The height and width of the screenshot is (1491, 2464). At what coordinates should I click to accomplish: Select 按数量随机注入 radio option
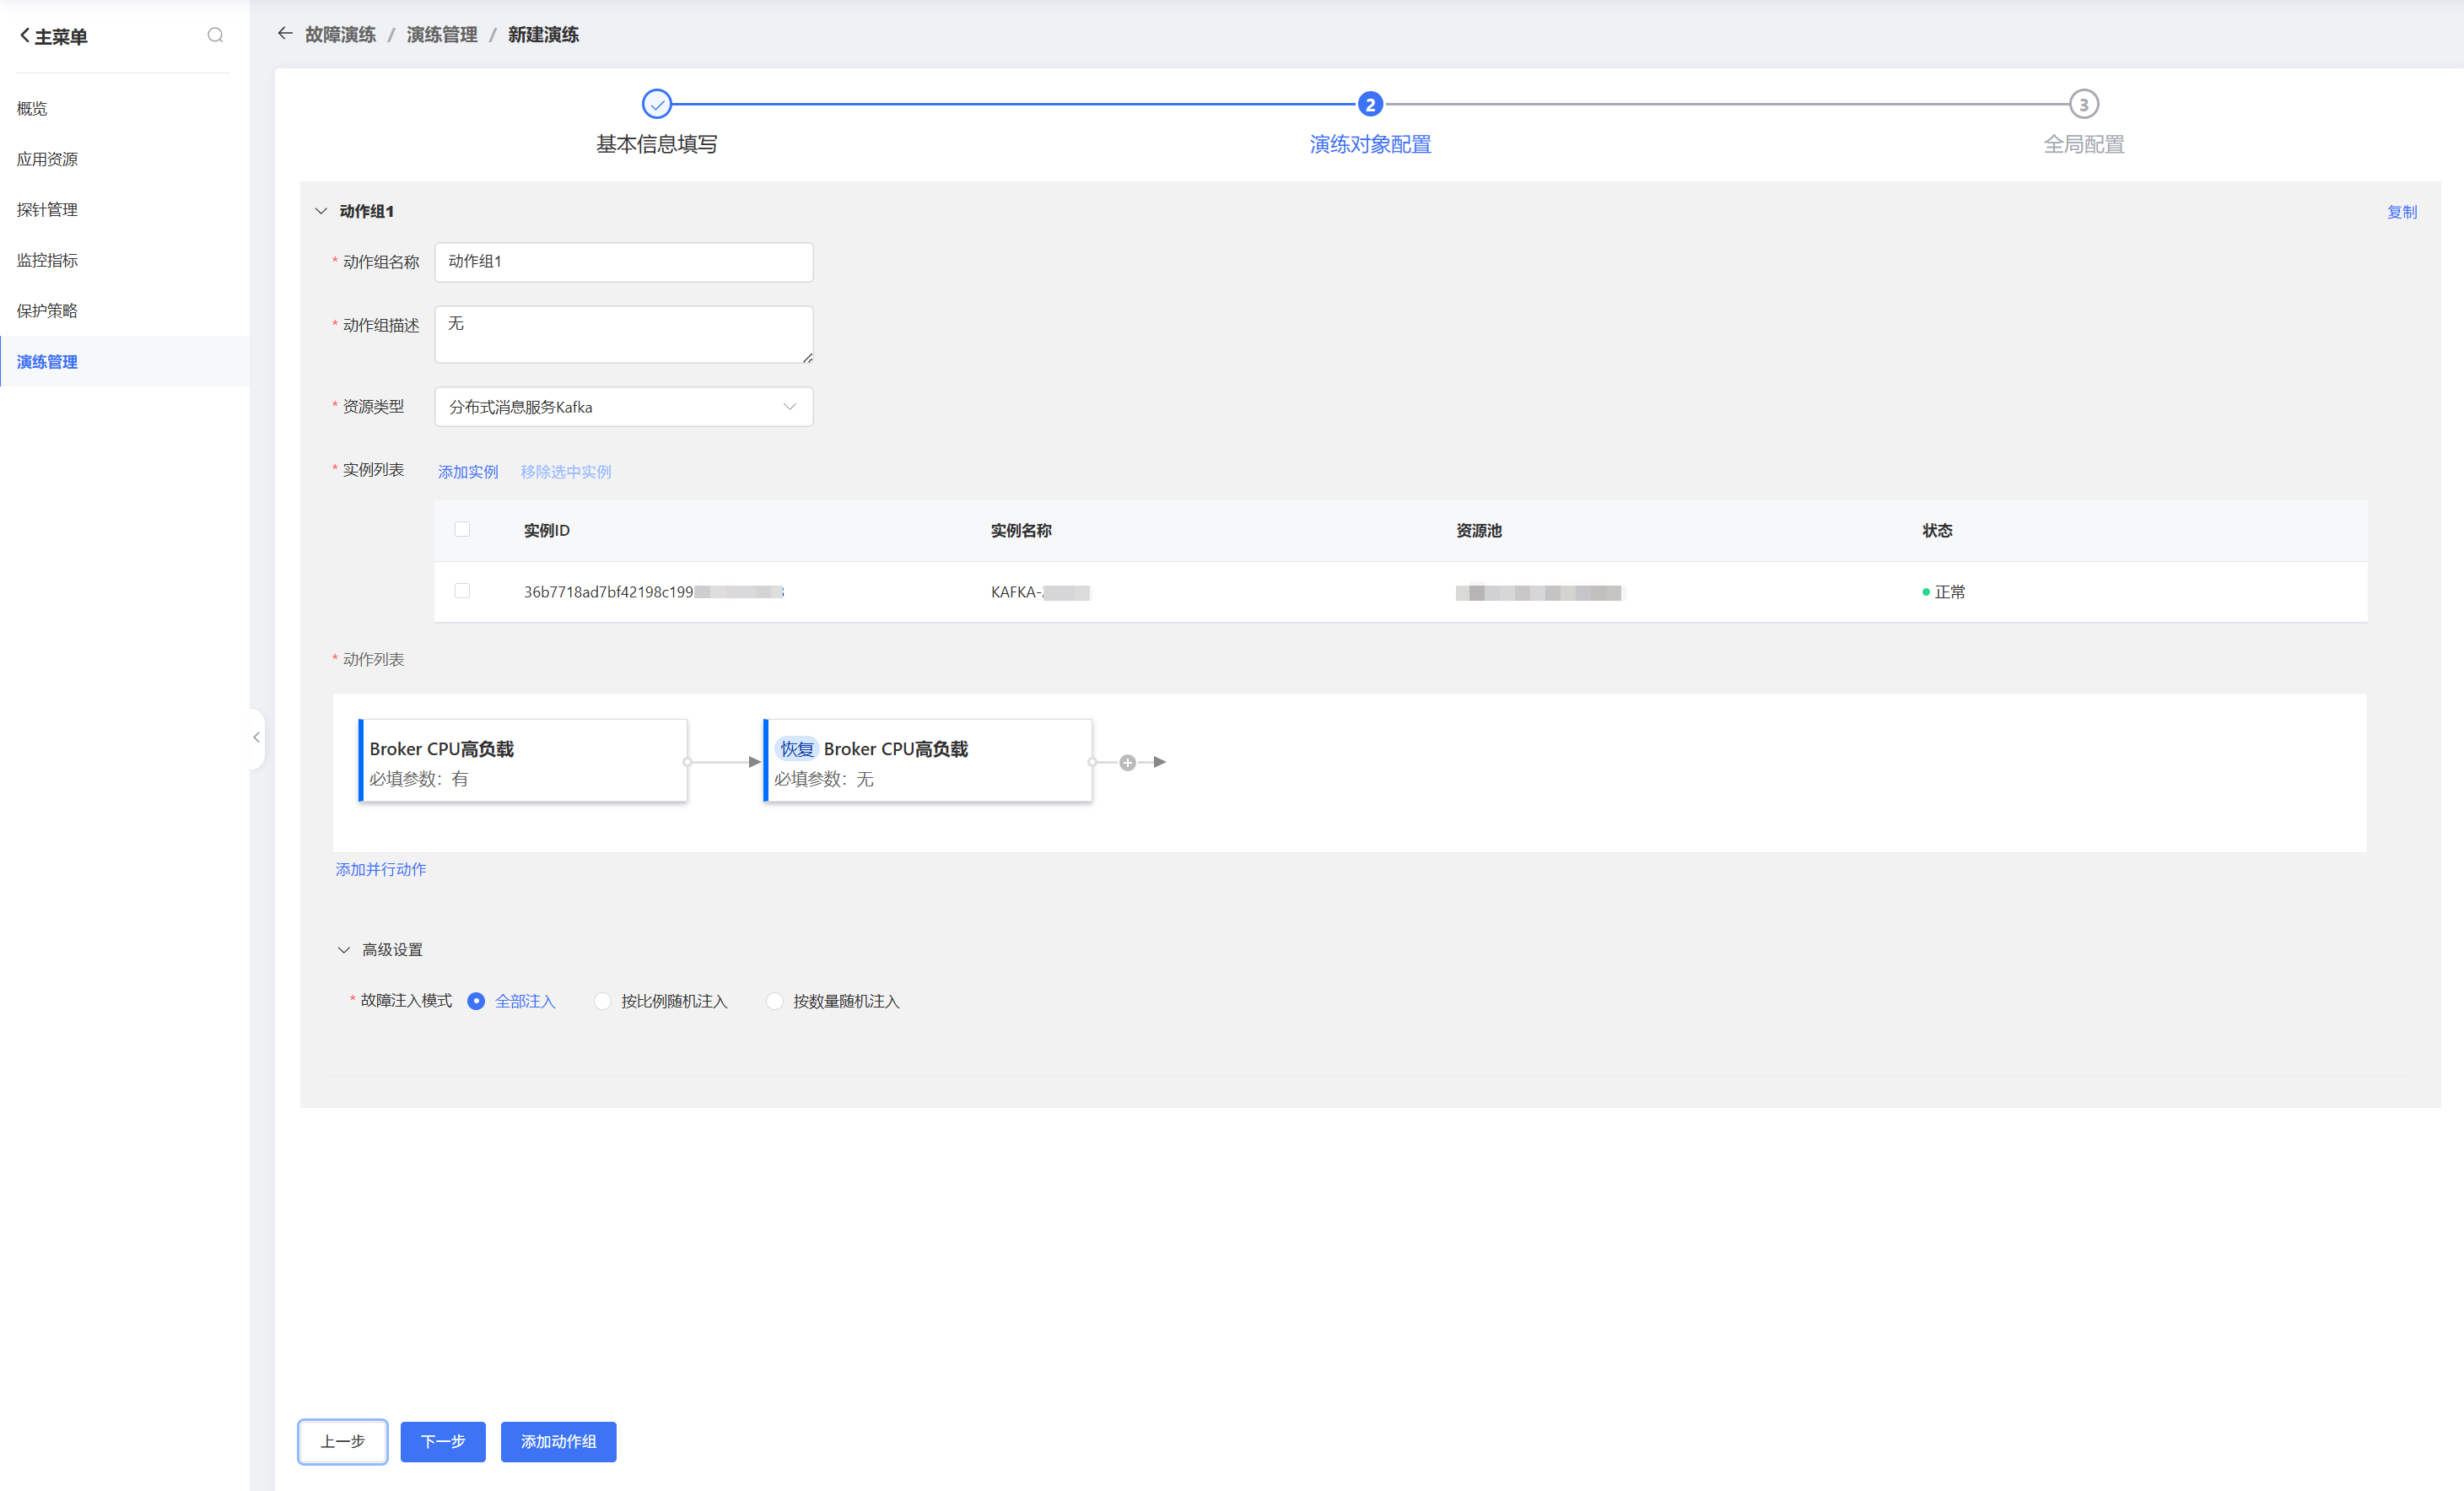tap(774, 1001)
